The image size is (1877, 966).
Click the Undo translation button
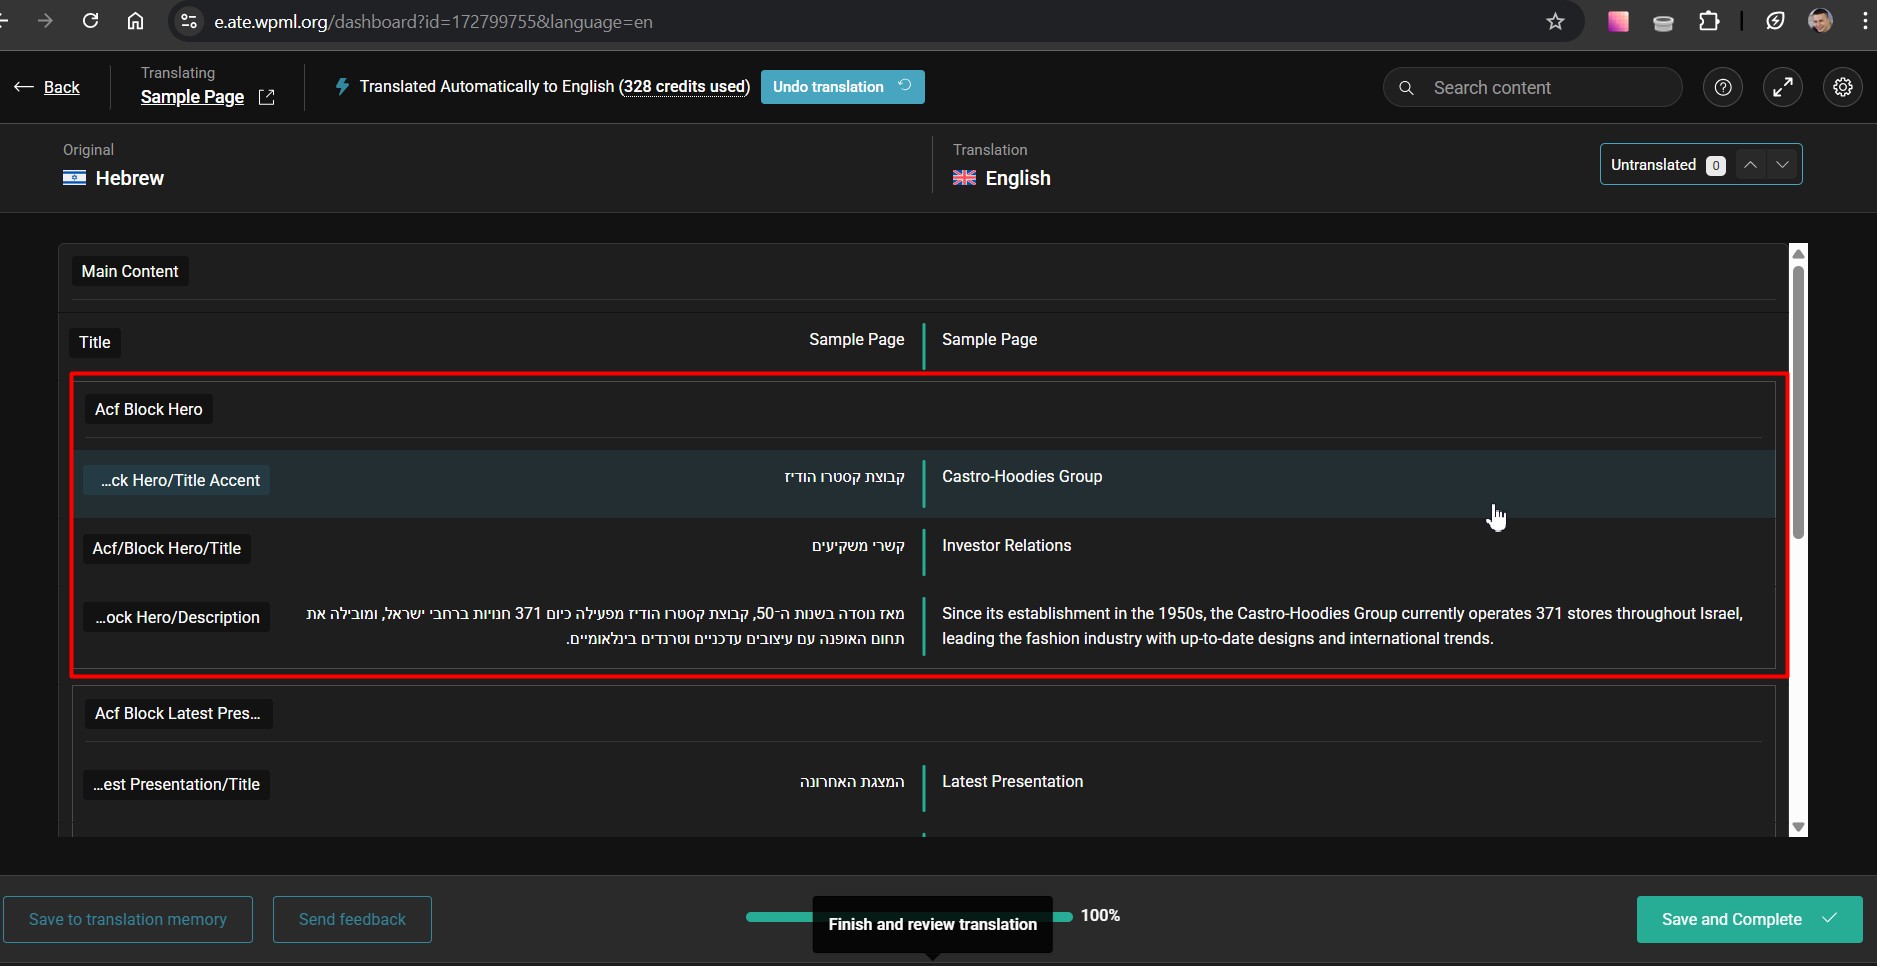[x=842, y=87]
